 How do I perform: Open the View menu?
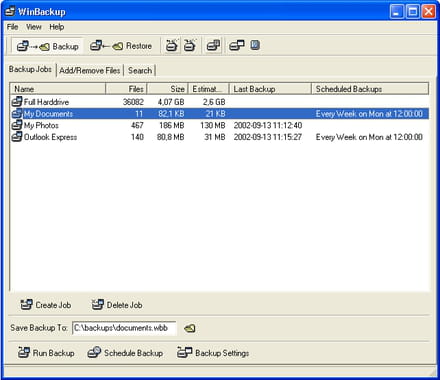coord(34,27)
